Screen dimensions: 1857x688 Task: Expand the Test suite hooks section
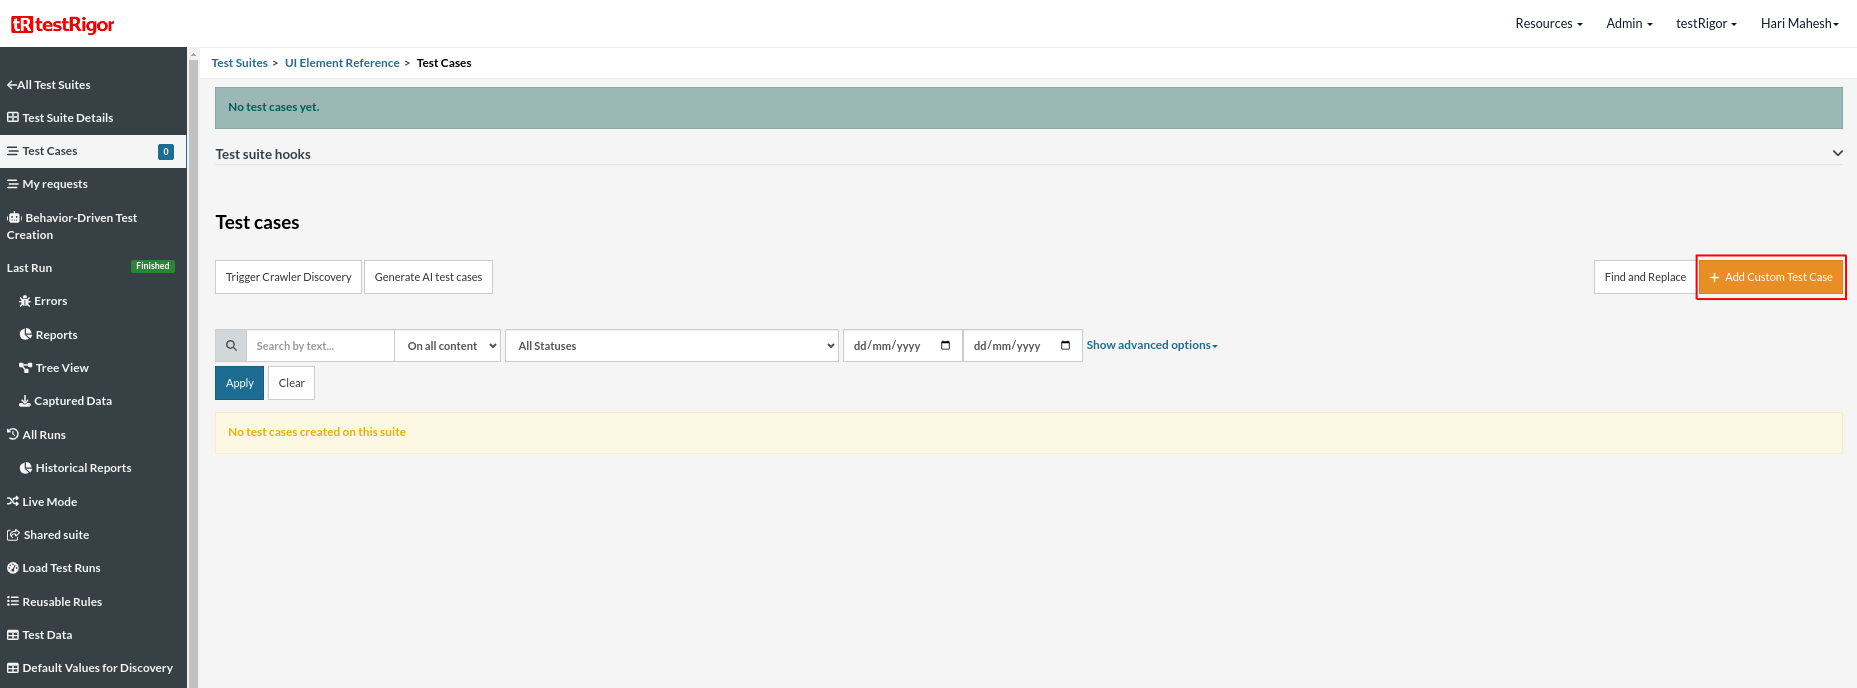[1837, 154]
